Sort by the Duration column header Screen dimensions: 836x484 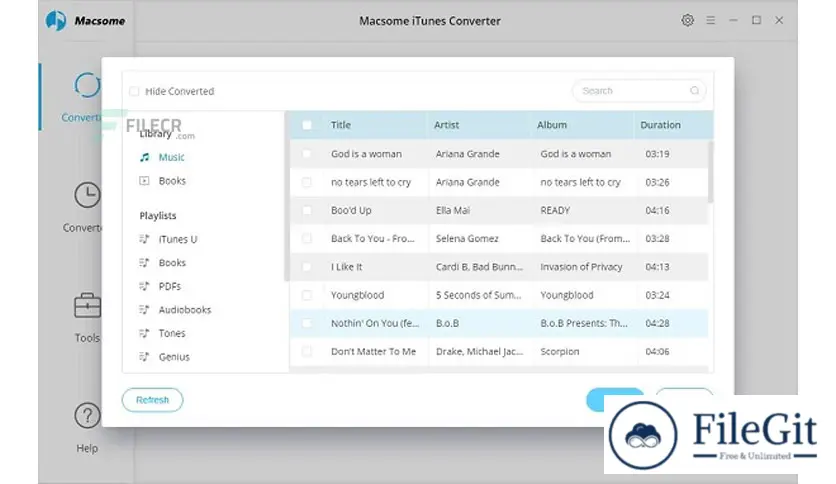tap(660, 125)
